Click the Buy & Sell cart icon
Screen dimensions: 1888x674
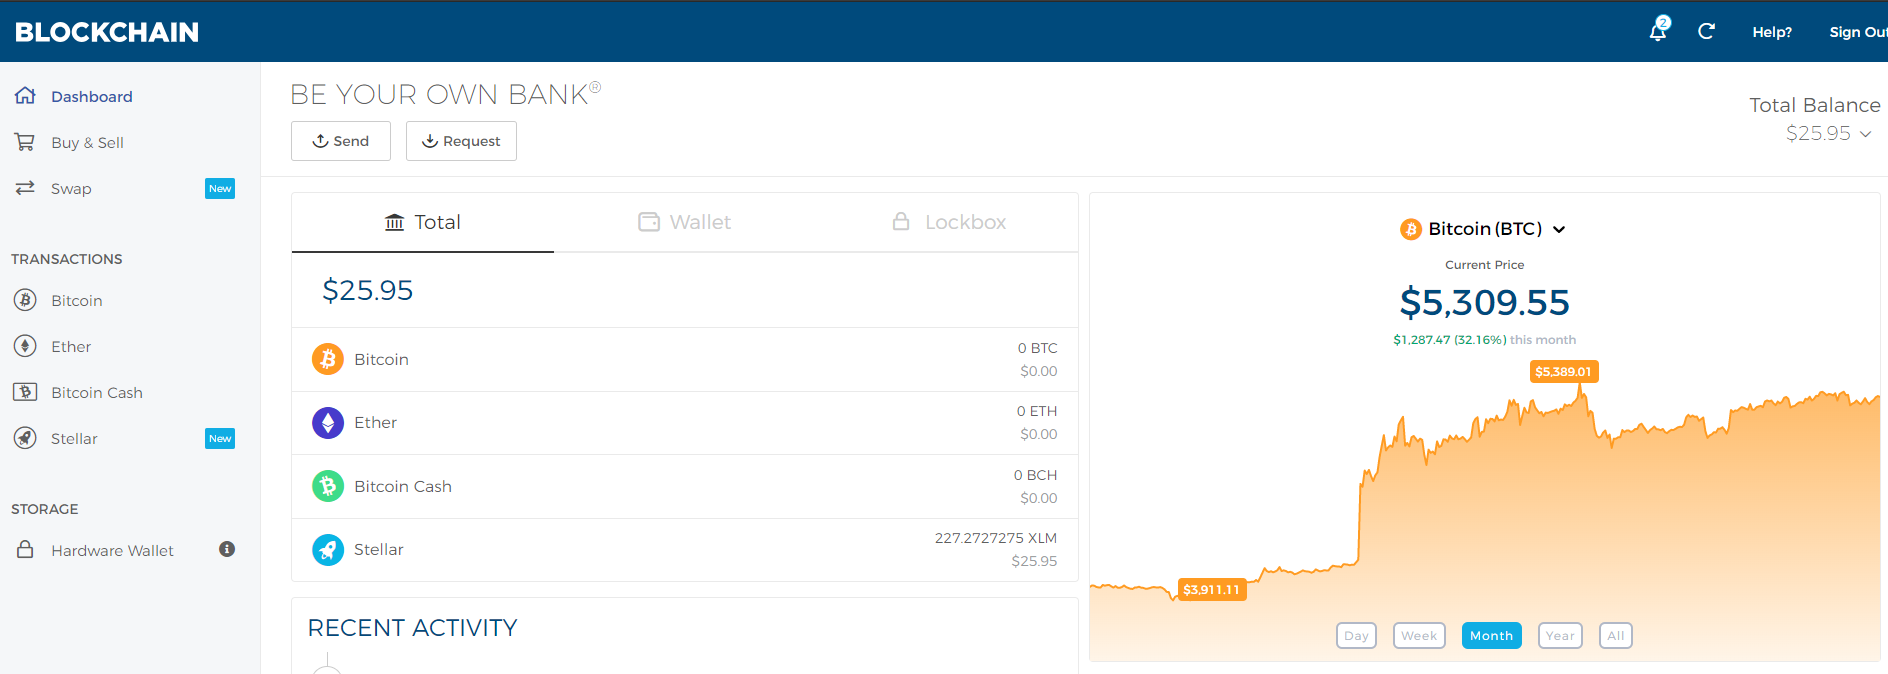25,142
